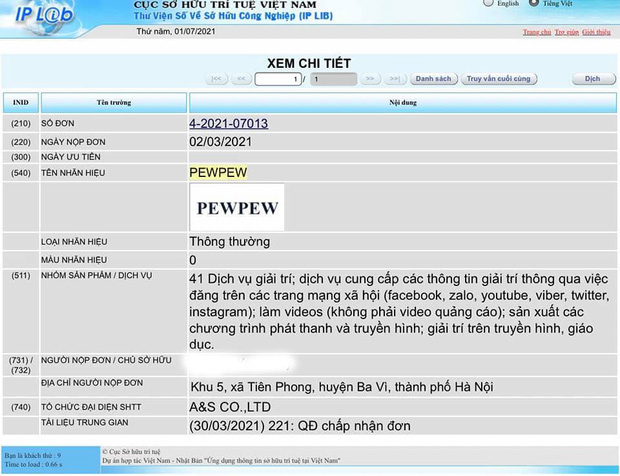Click the NGƯỜI NỘP ĐƠN / CHỦ SỞ HỮU label

(x=106, y=360)
